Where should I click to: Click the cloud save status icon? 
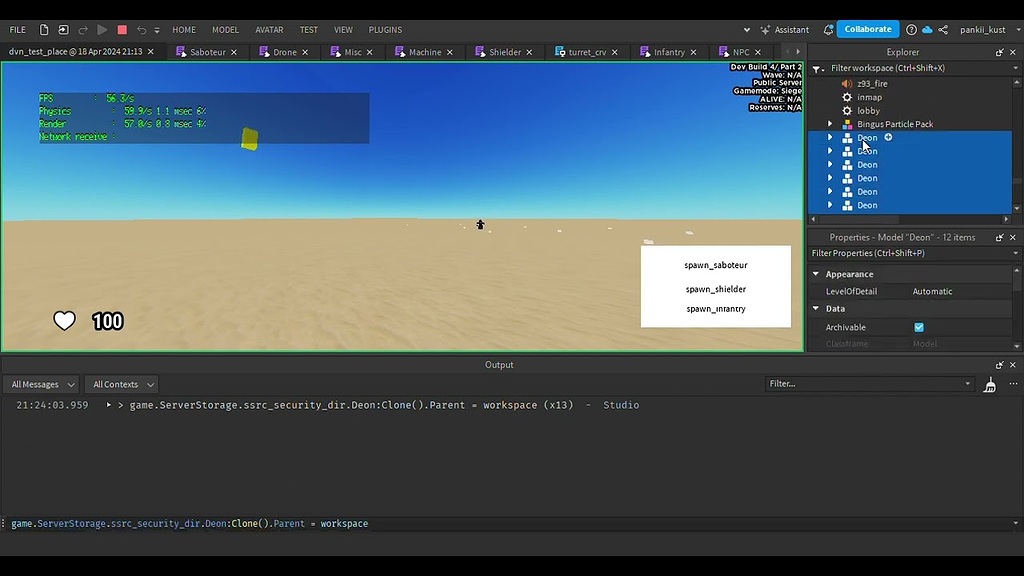pos(927,30)
